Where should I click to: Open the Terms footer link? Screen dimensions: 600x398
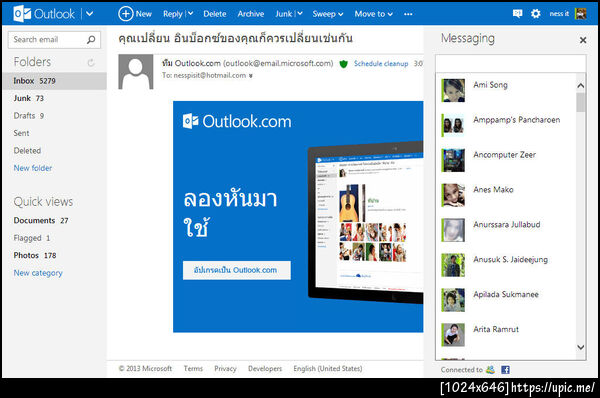(193, 369)
